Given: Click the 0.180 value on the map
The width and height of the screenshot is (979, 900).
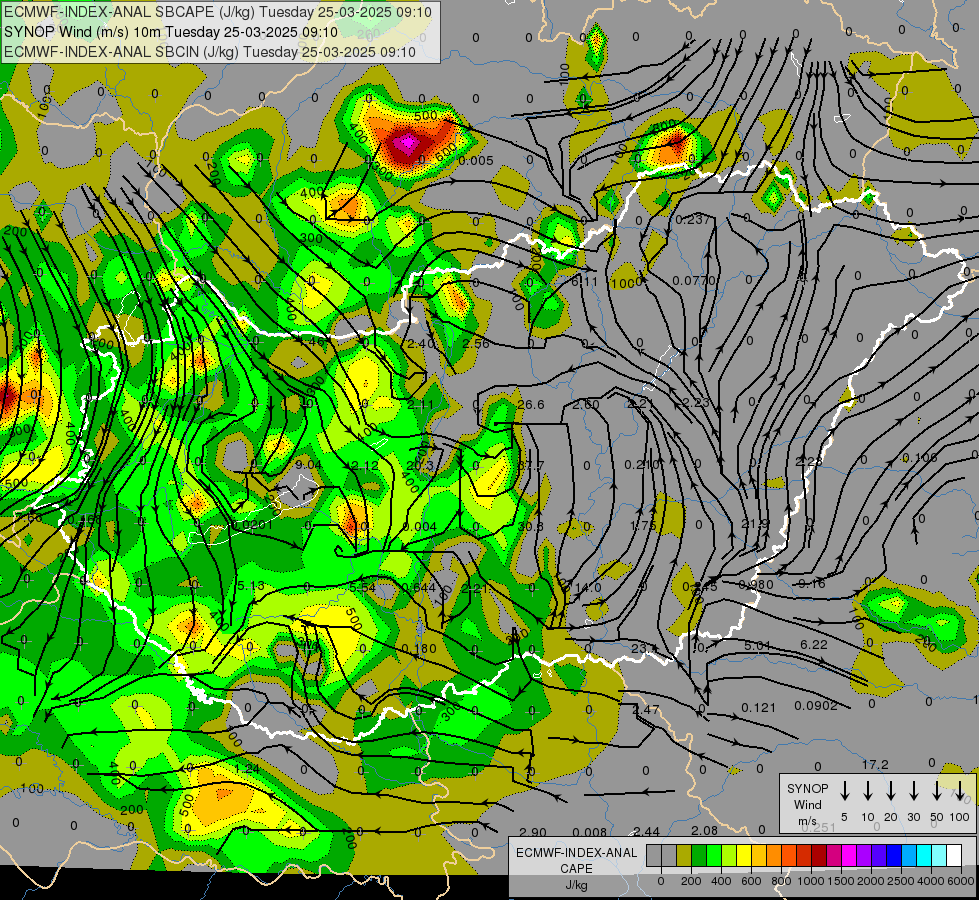Looking at the screenshot, I should (x=419, y=648).
